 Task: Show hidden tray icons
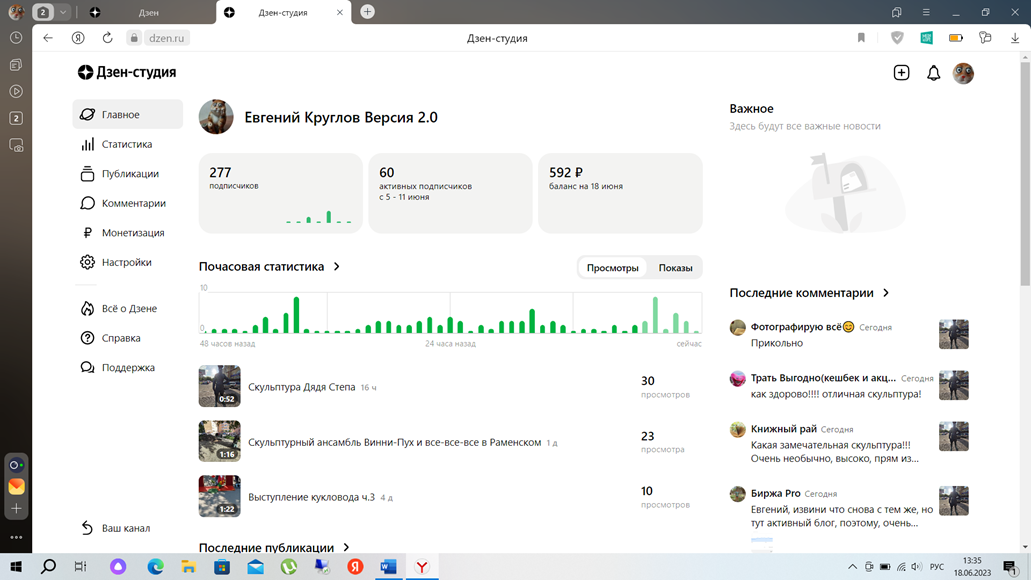pos(852,566)
